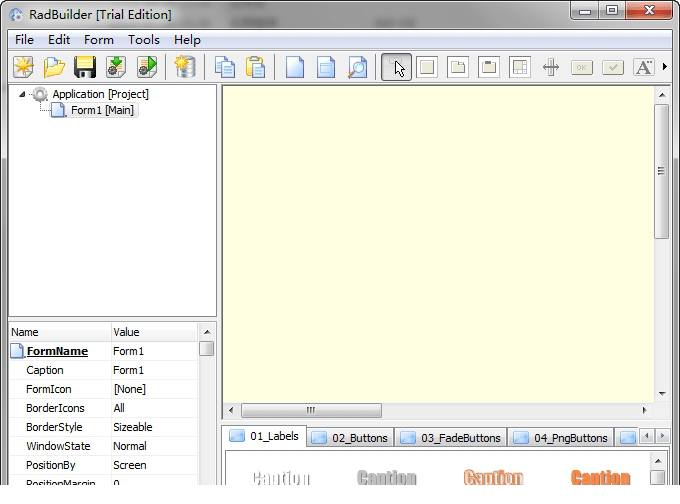This screenshot has width=680, height=504.
Task: Click the Paste clipboard icon
Action: (256, 67)
